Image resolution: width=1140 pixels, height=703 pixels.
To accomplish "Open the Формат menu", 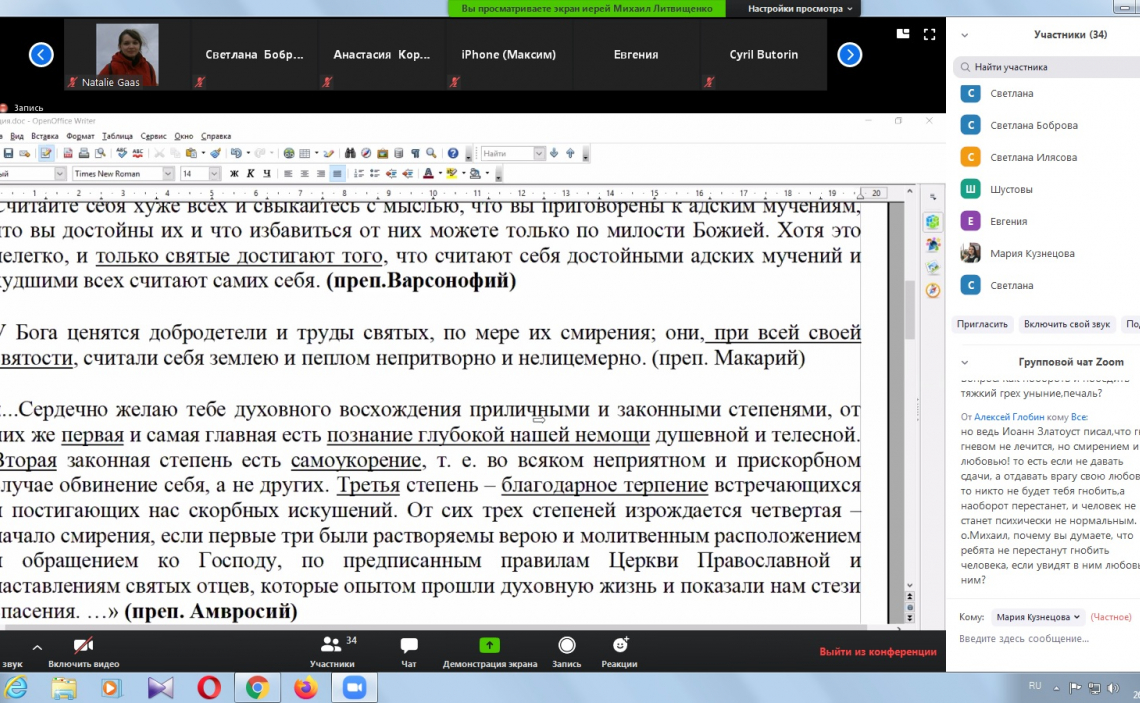I will coord(80,136).
